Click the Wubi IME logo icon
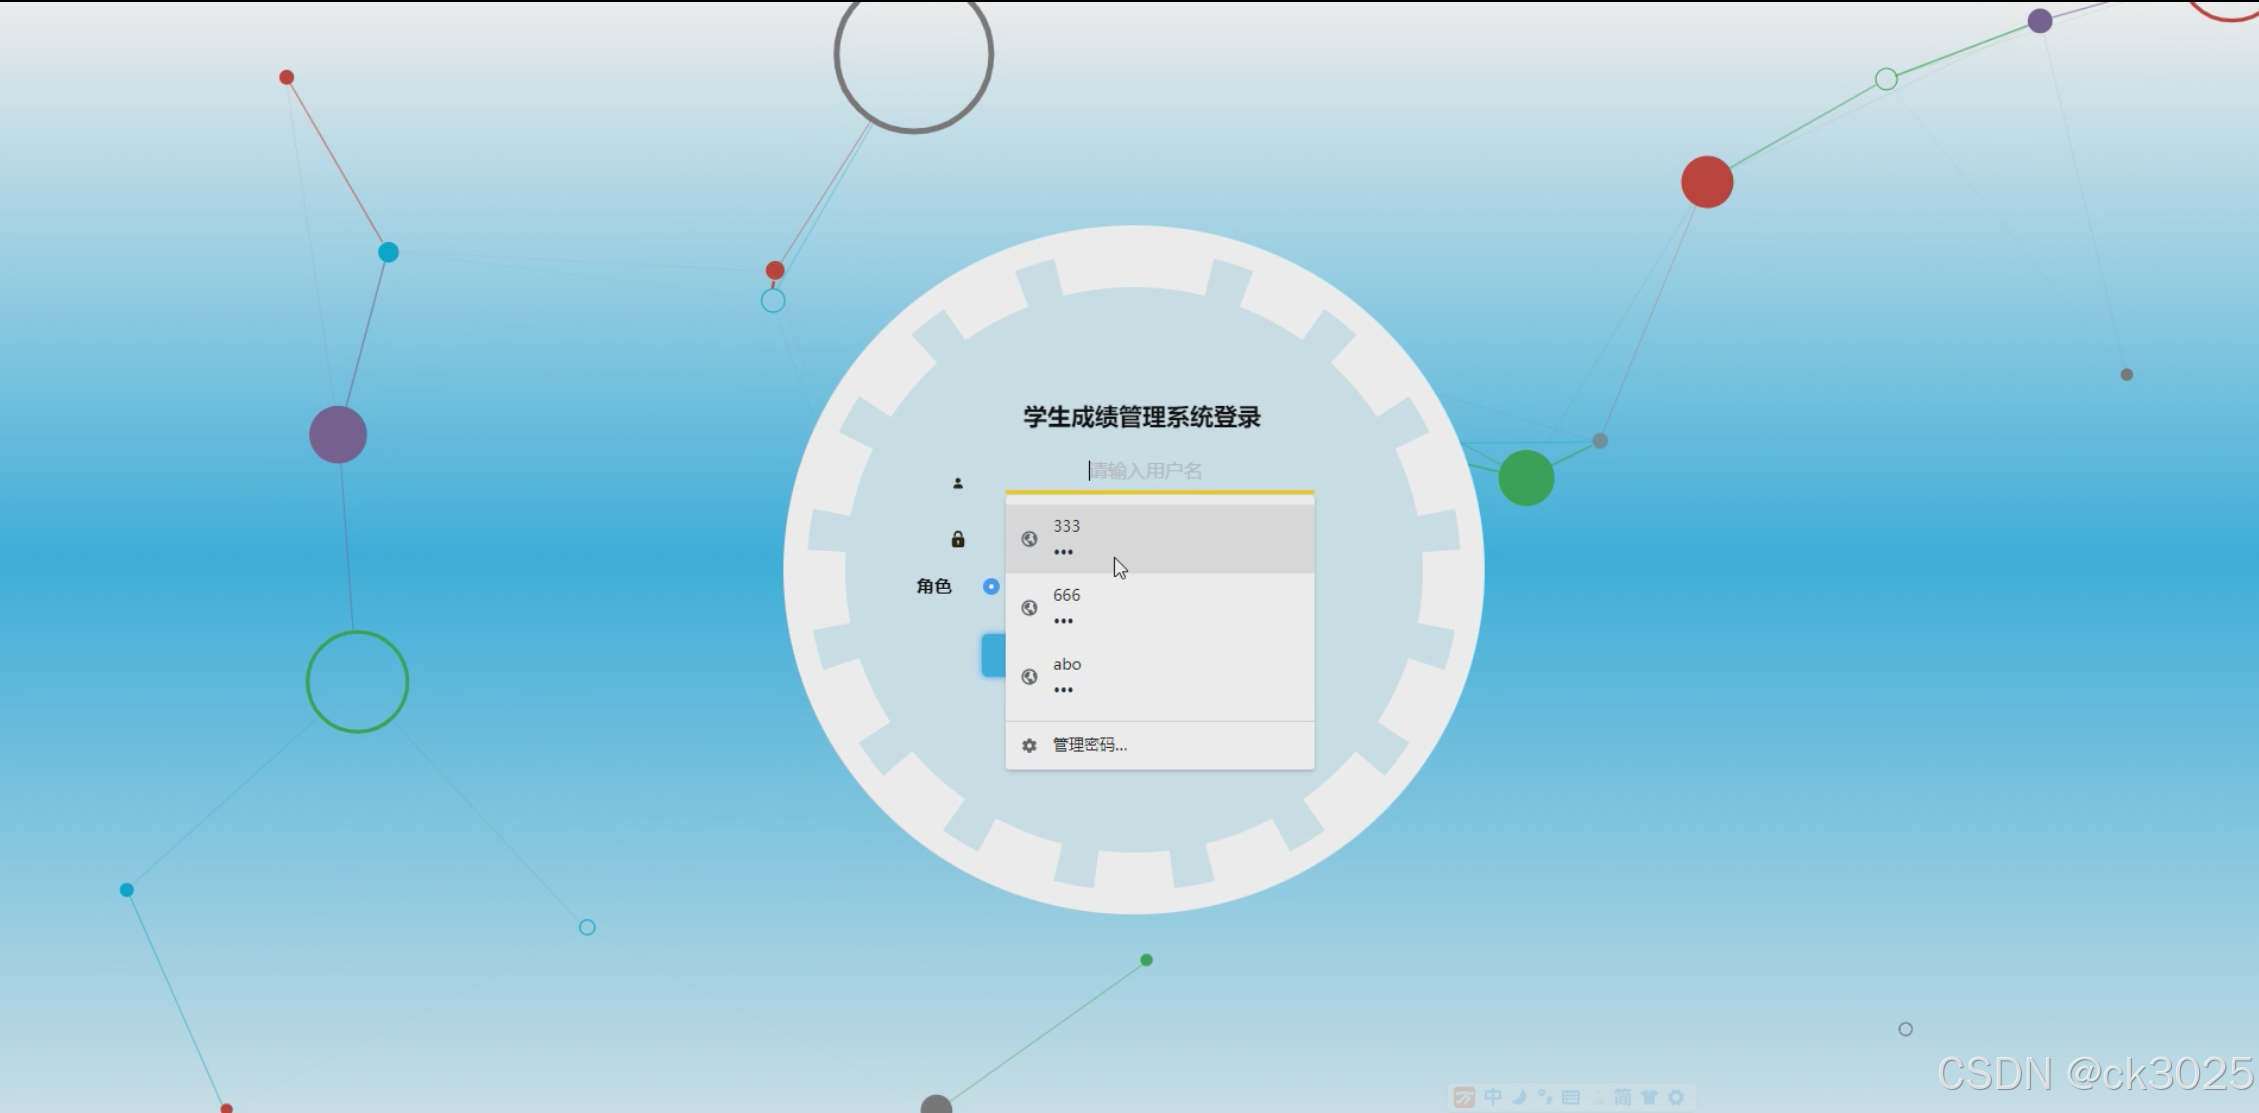Viewport: 2259px width, 1113px height. (1464, 1097)
